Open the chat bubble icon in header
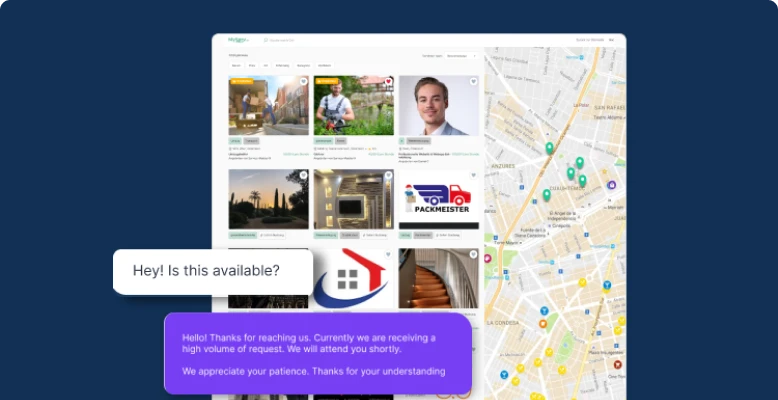Viewport: 778px width, 400px height. click(266, 40)
